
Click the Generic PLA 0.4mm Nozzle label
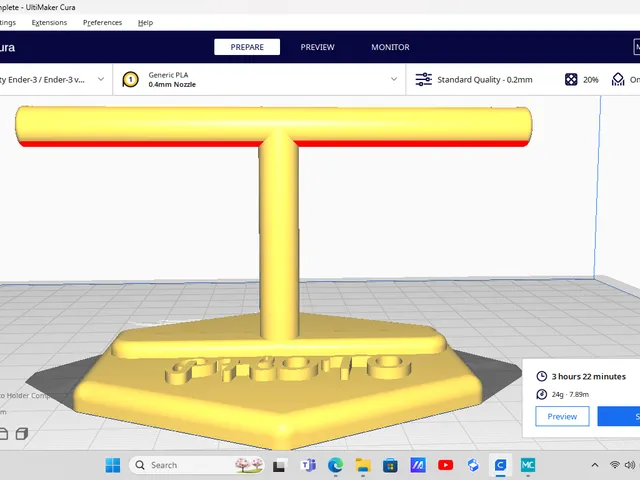[172, 80]
